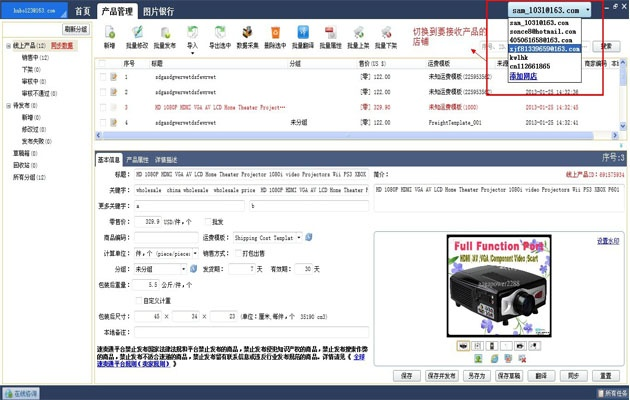Click the 重置 reset button
Image resolution: width=630 pixels, height=400 pixels.
(x=605, y=376)
